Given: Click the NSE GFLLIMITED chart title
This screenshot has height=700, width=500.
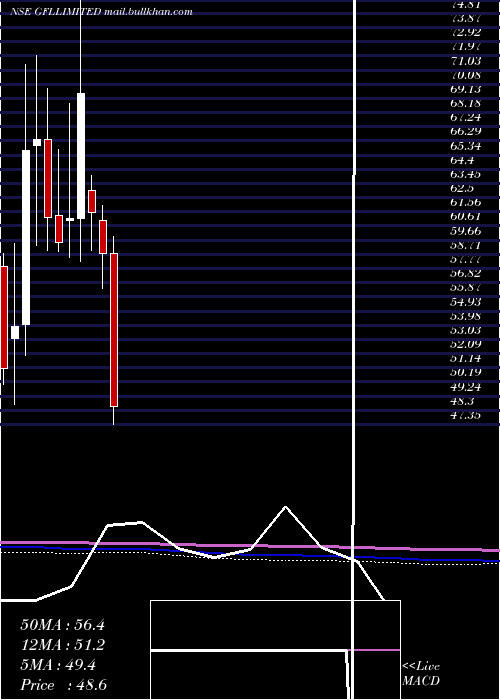Looking at the screenshot, I should point(102,12).
